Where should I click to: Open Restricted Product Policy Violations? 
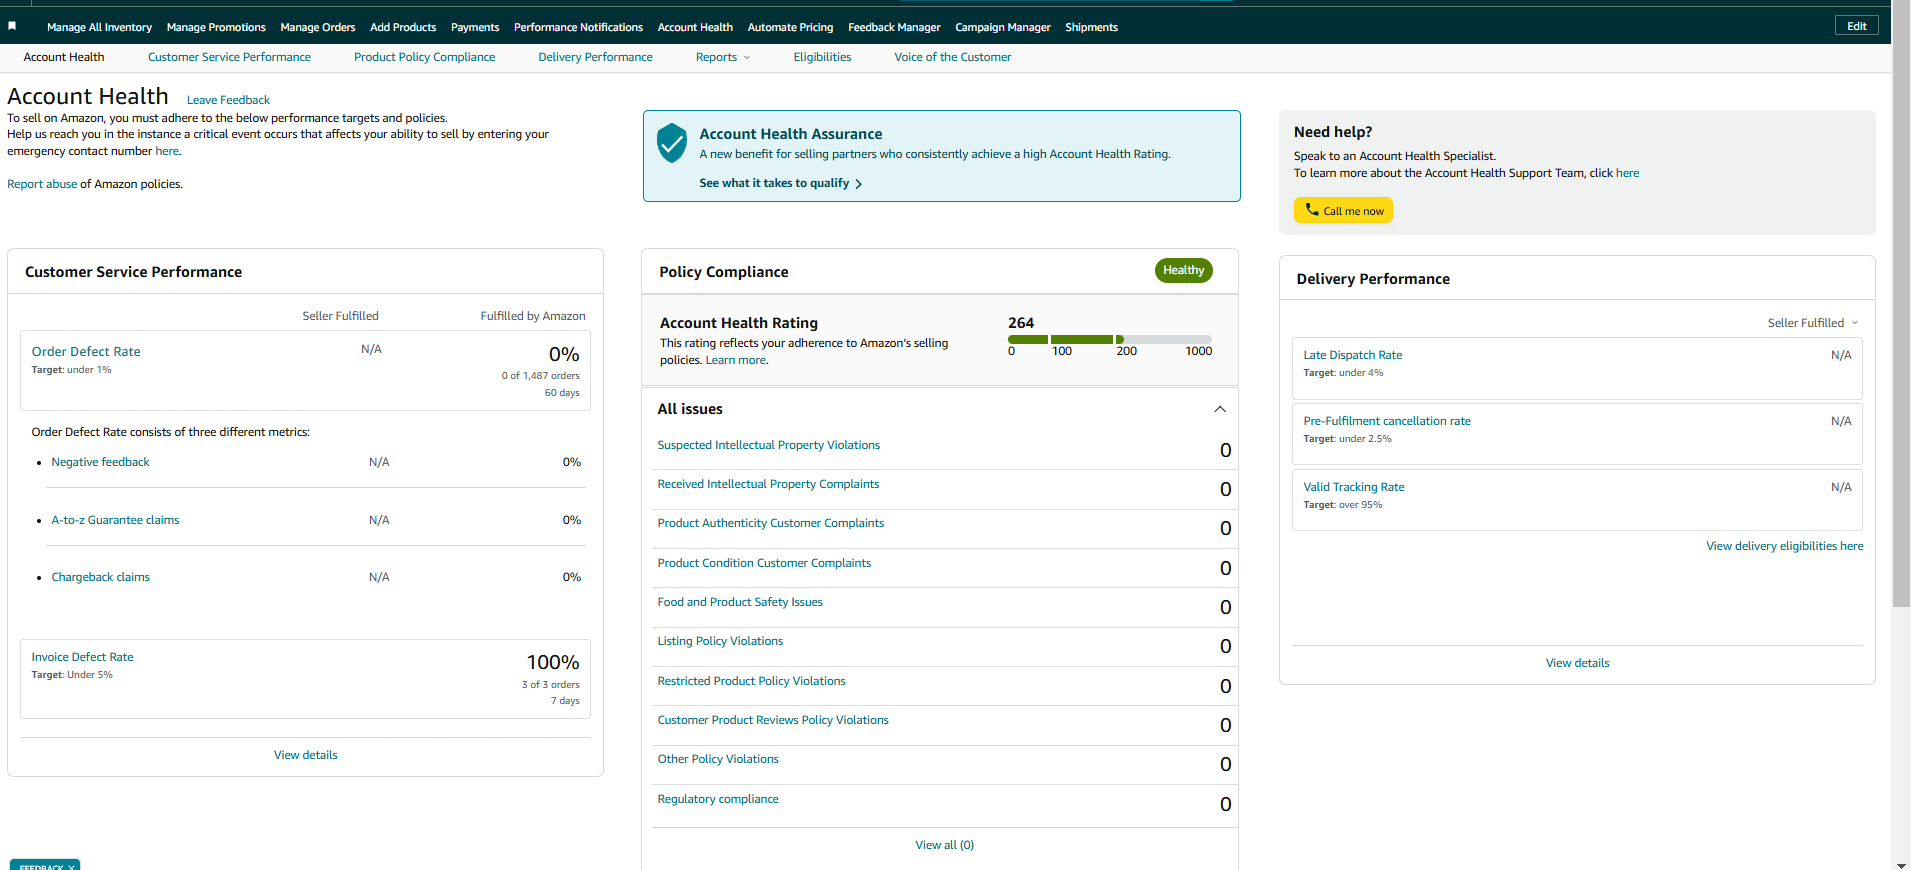tap(751, 681)
